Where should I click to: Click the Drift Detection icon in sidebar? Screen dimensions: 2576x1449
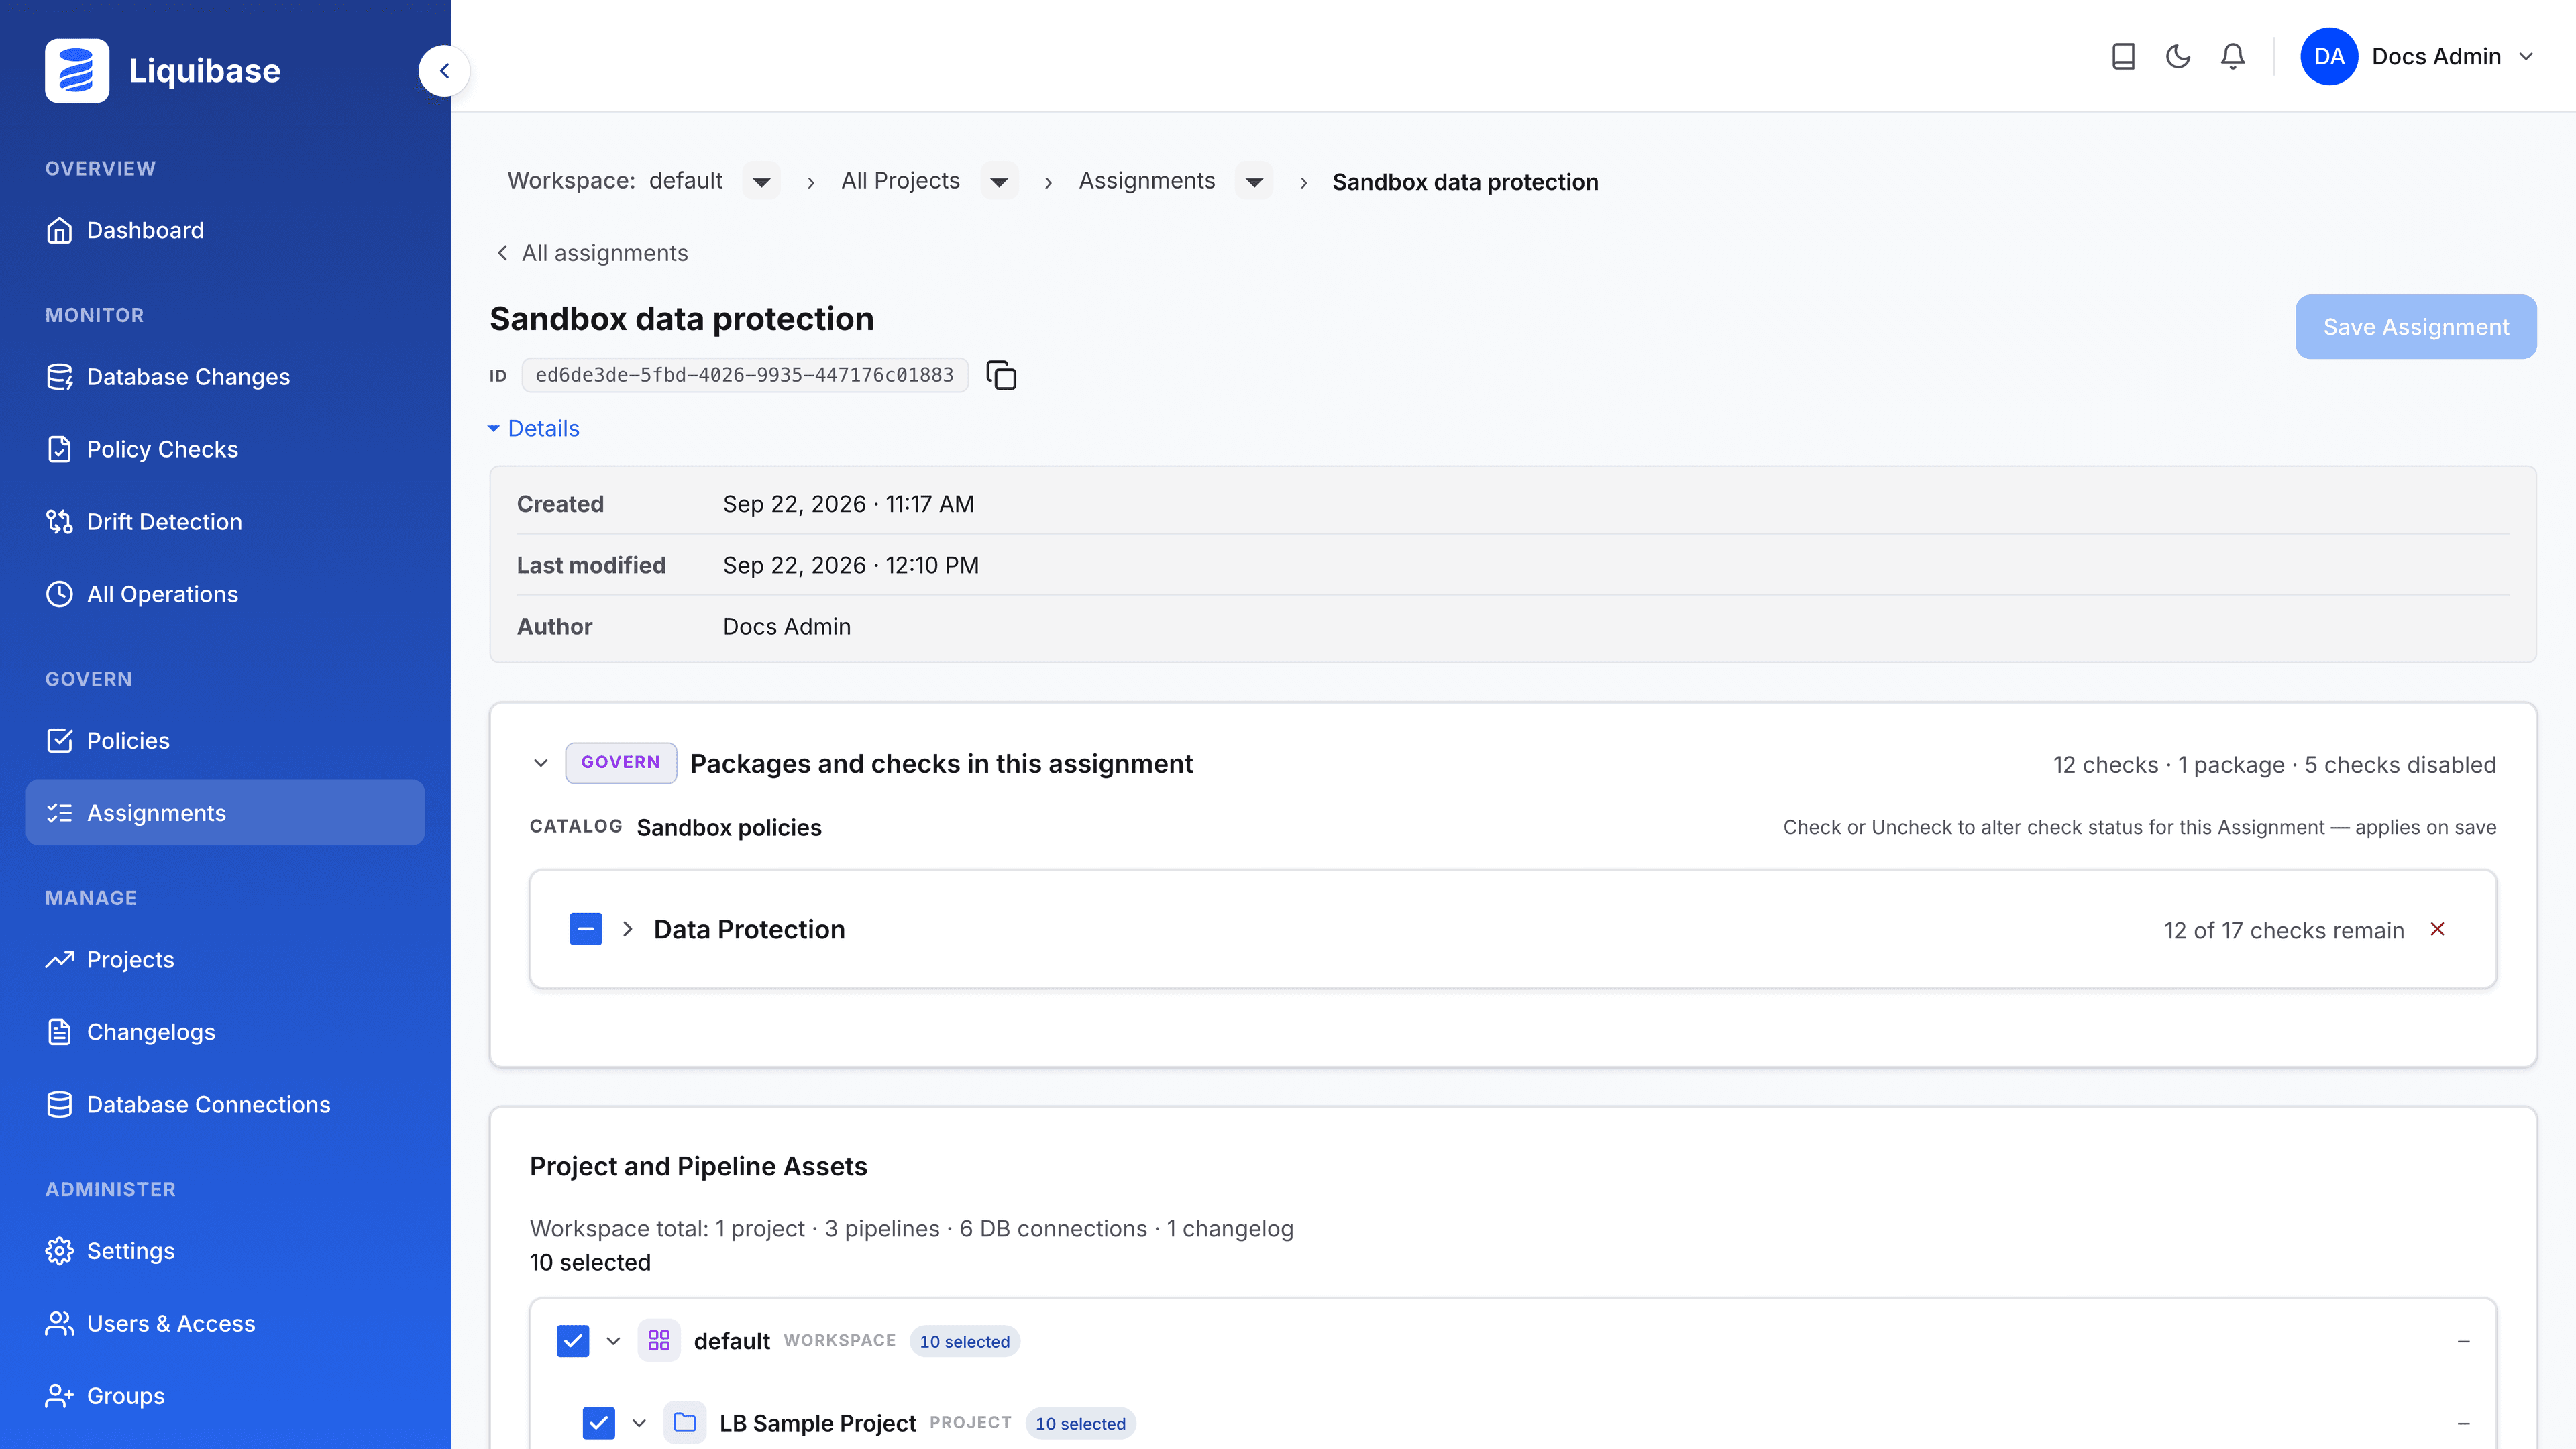click(59, 522)
